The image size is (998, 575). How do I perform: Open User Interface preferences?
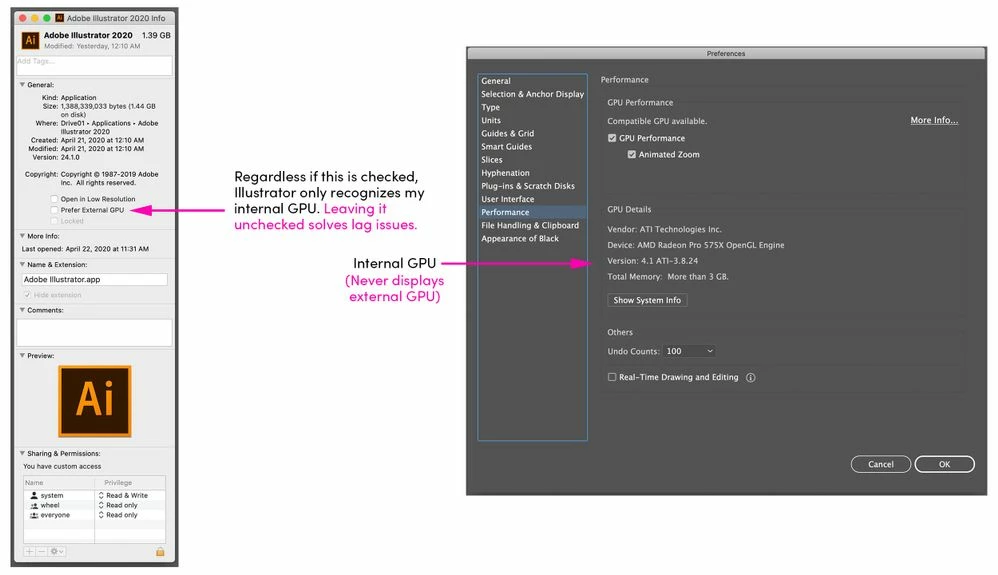pyautogui.click(x=507, y=199)
